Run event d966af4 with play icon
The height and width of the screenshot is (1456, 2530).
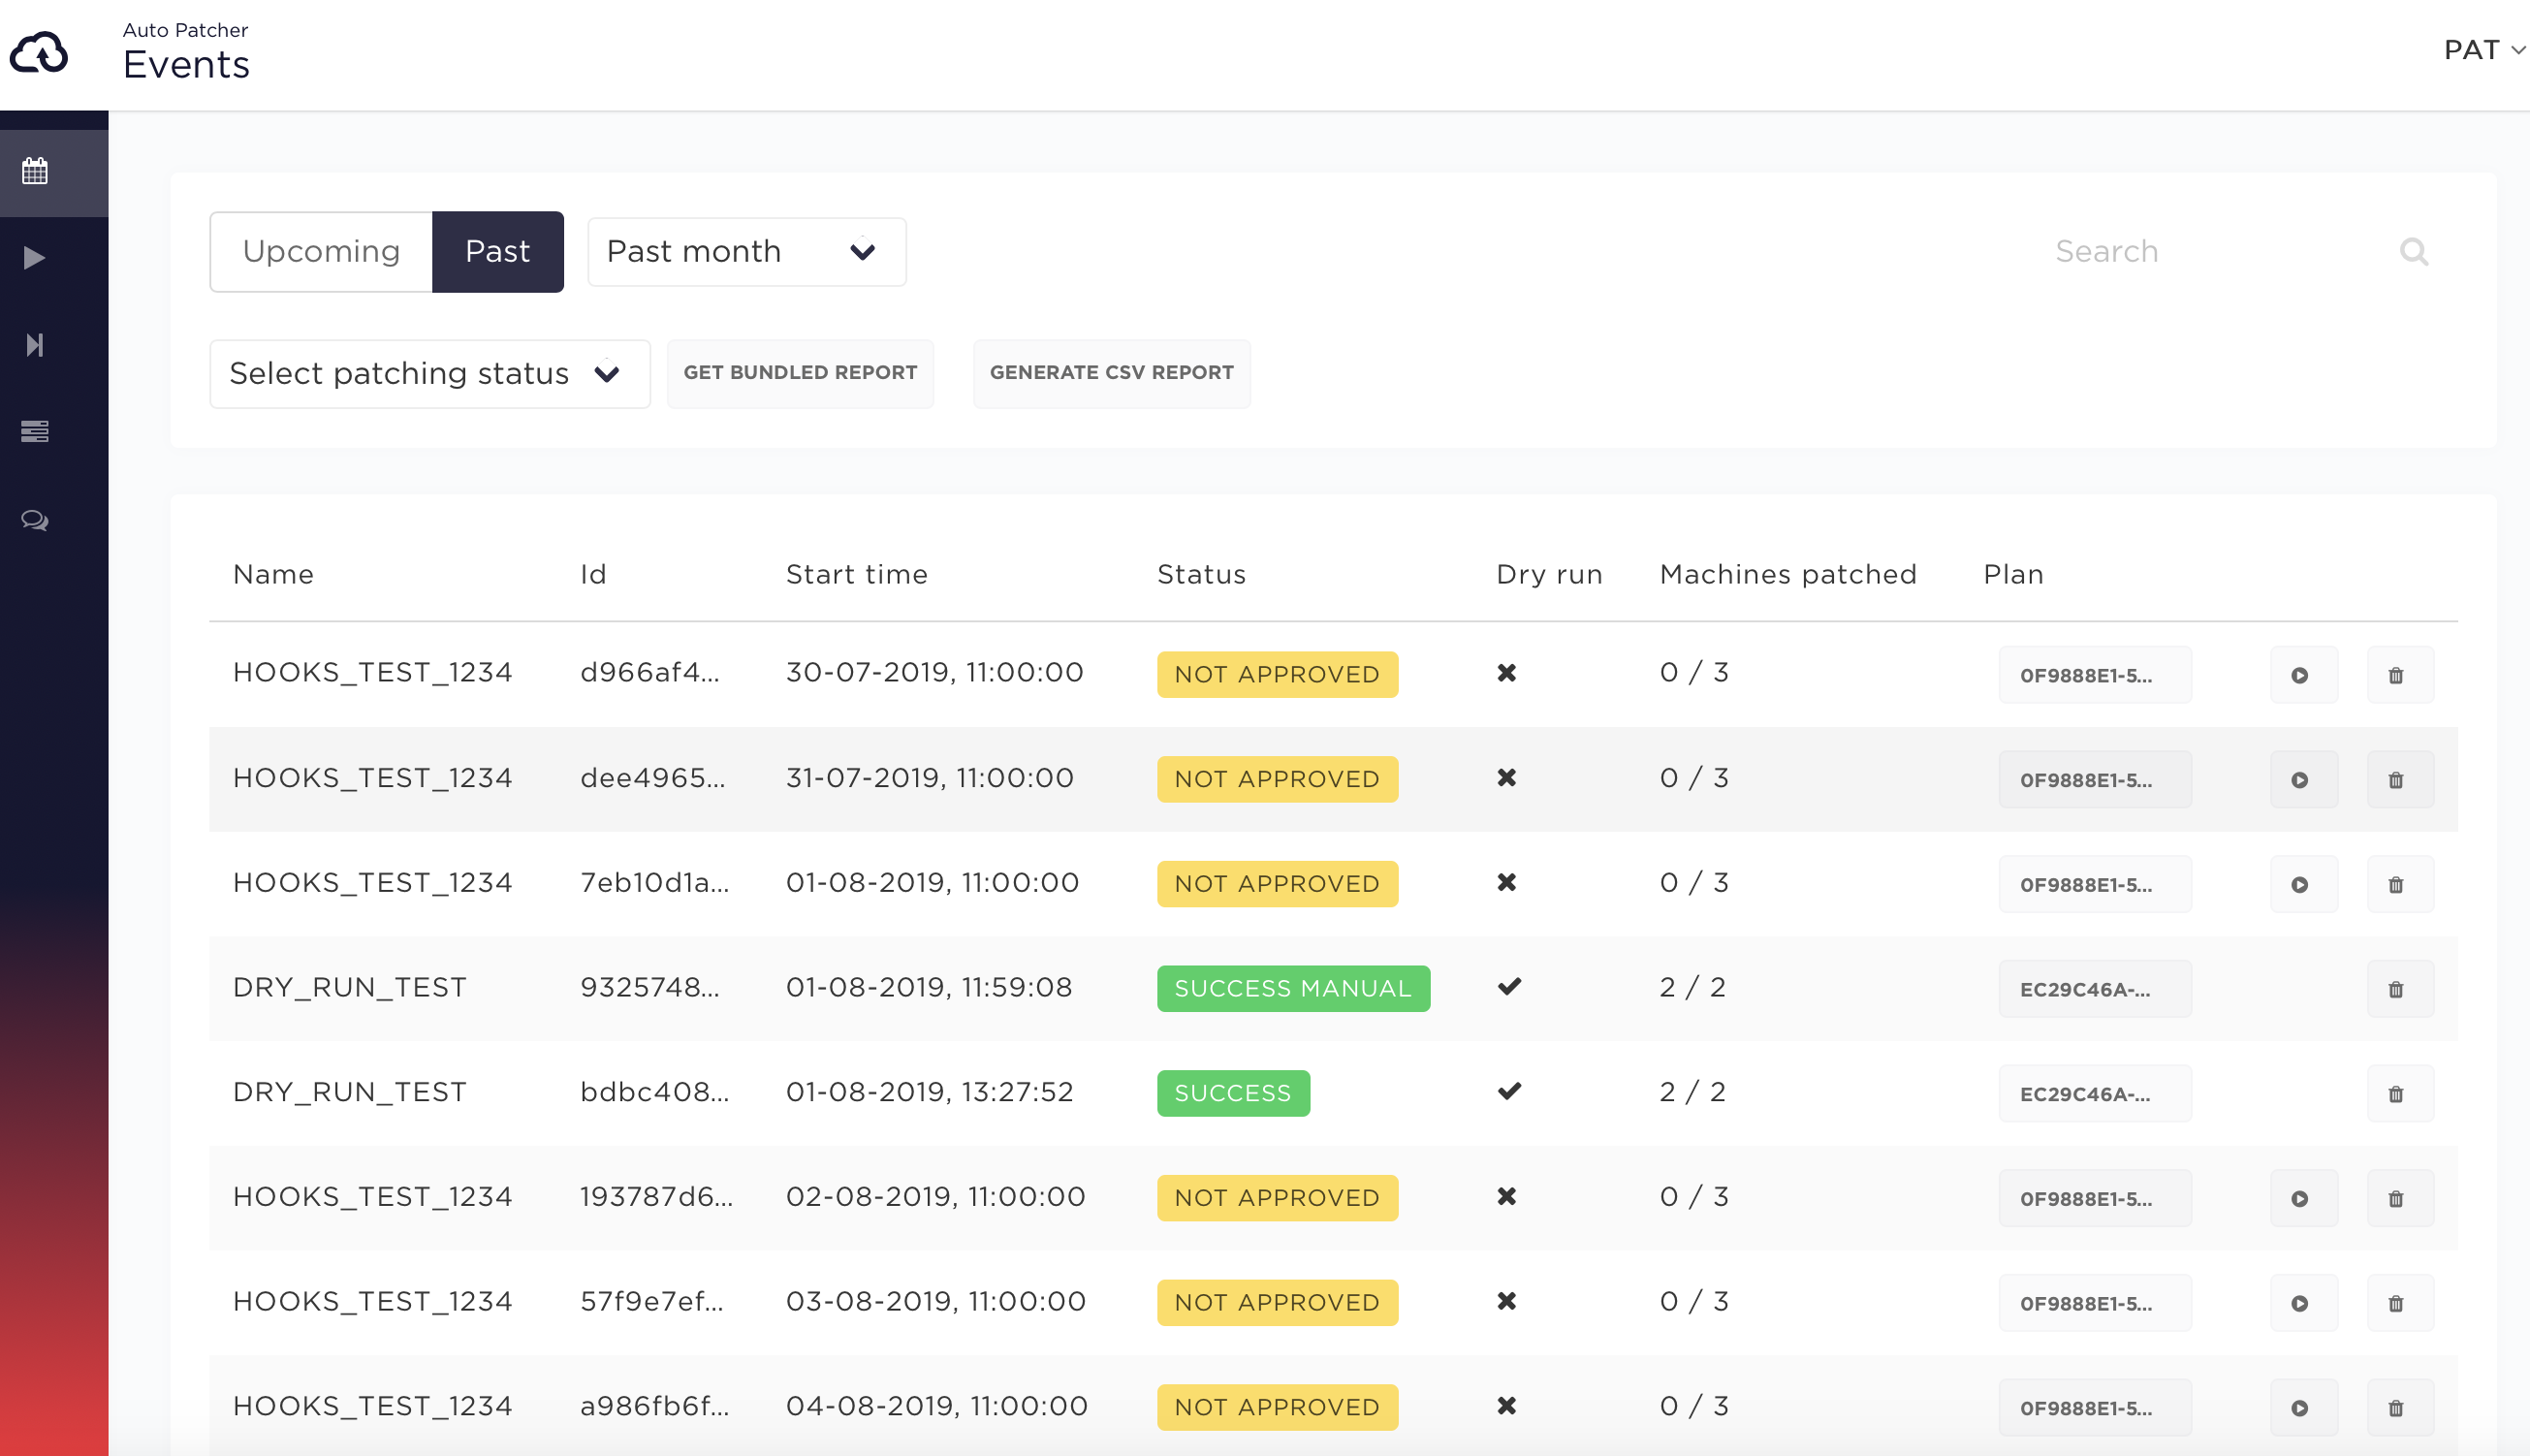[2303, 675]
